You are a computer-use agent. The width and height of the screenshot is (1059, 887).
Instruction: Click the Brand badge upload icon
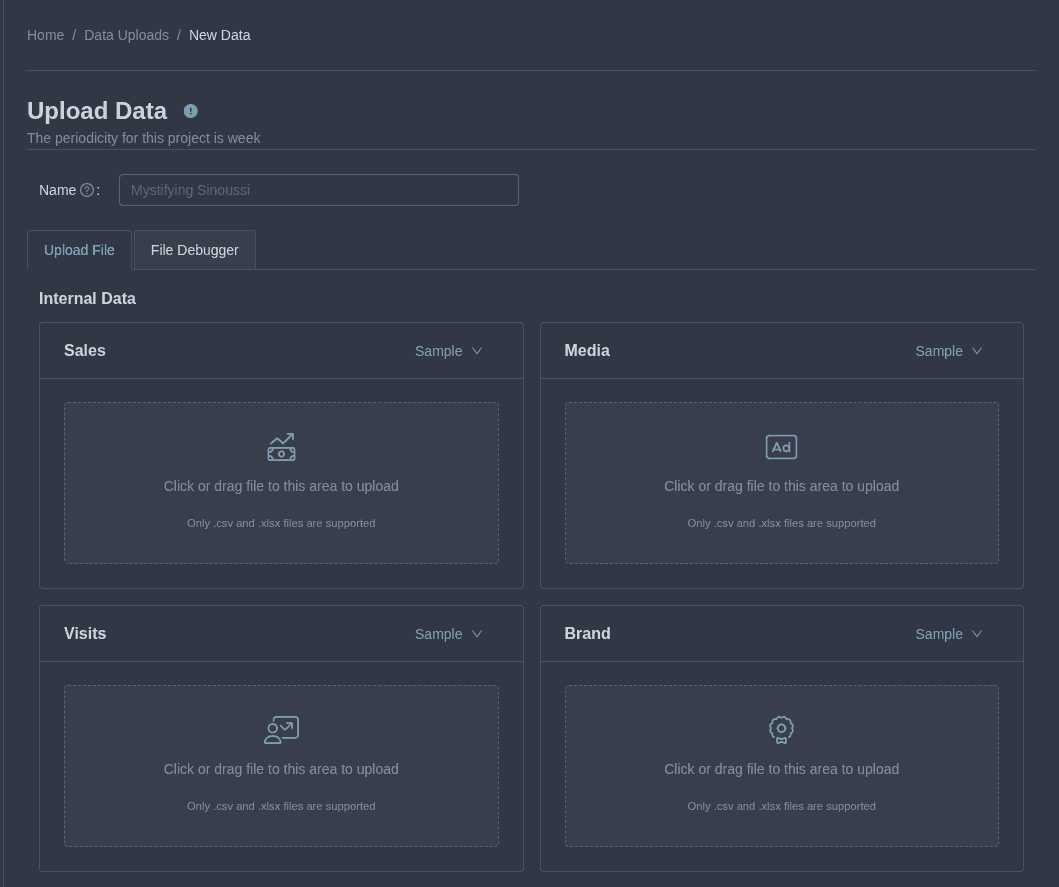tap(781, 730)
